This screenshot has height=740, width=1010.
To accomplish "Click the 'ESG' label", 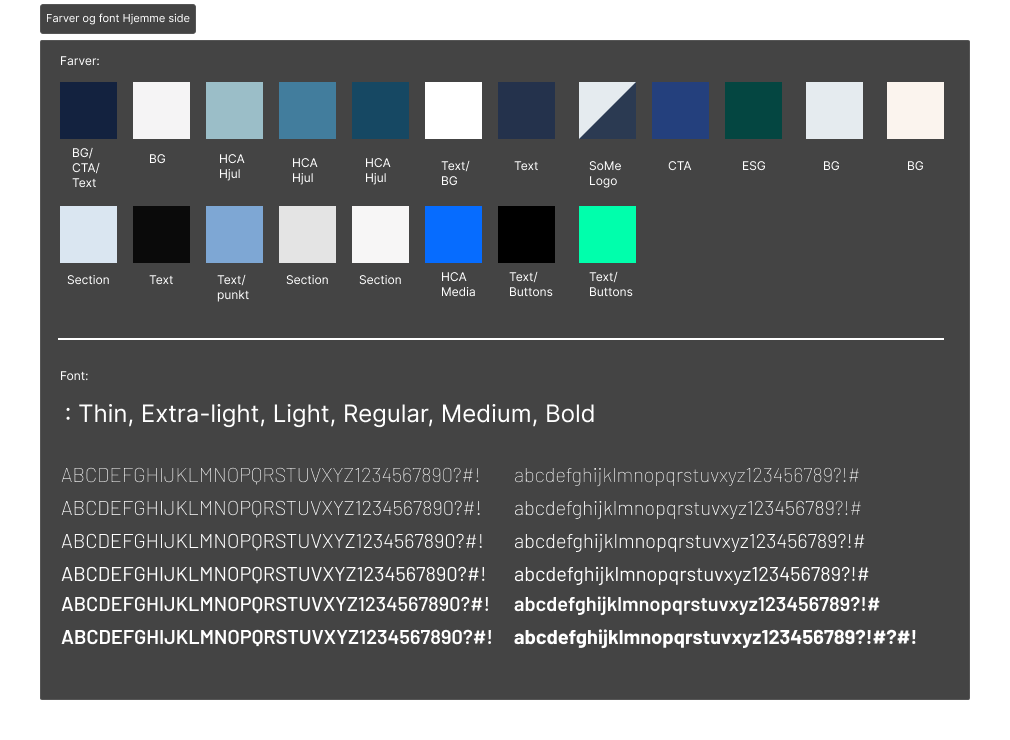I will (754, 166).
